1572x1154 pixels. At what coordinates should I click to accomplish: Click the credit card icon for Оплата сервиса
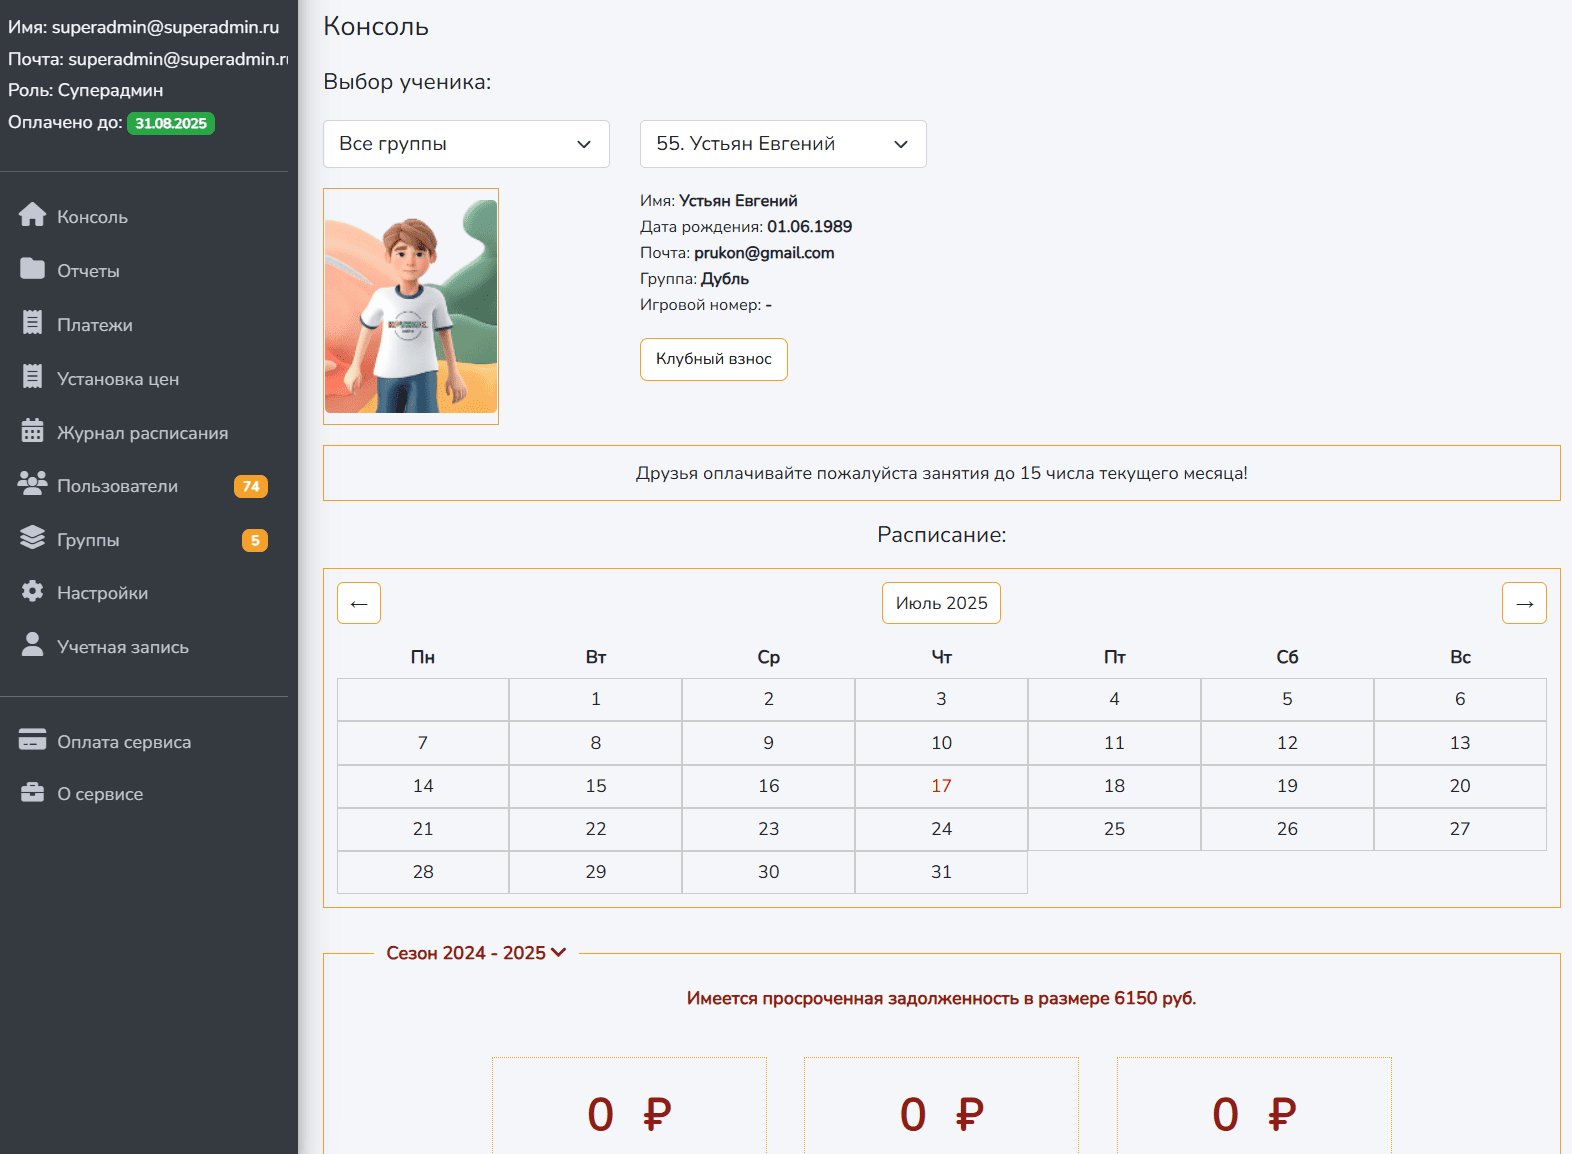tap(32, 740)
